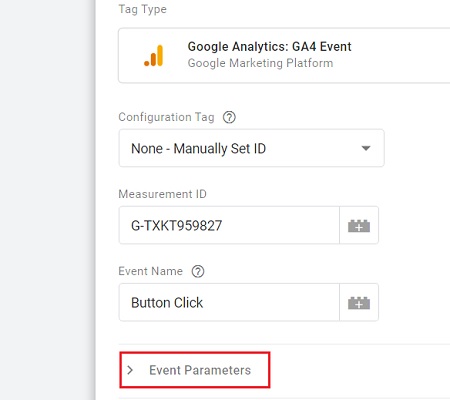Screen dimensions: 450x400
Task: Click empty space inside the Tag Type card
Action: point(400,56)
